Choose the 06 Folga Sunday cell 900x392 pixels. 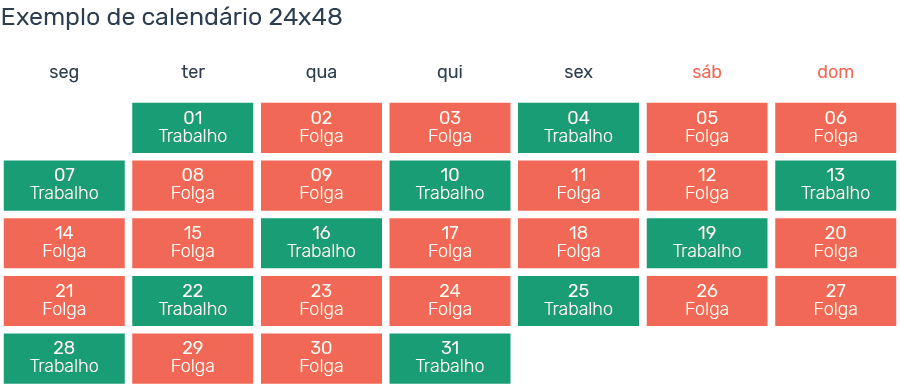tap(836, 128)
